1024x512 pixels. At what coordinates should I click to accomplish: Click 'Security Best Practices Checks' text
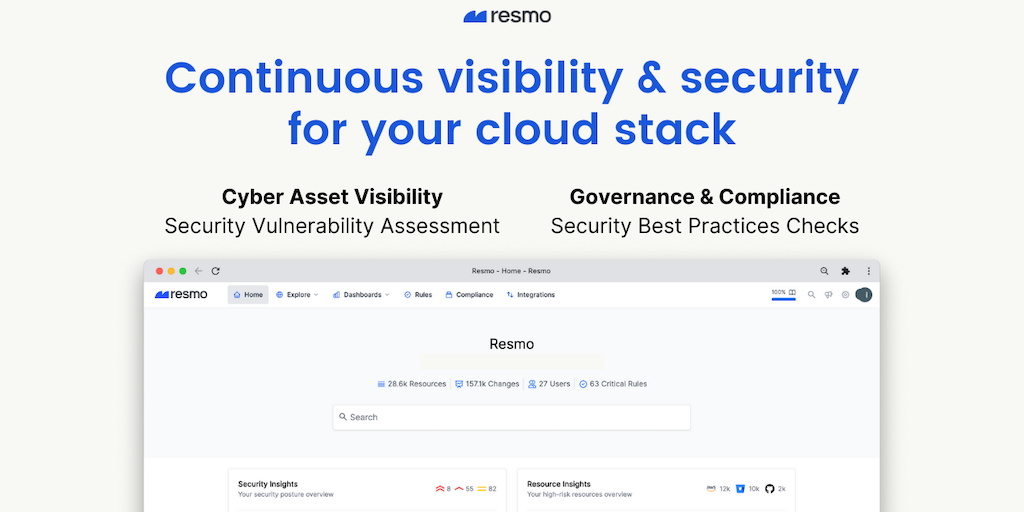click(705, 226)
